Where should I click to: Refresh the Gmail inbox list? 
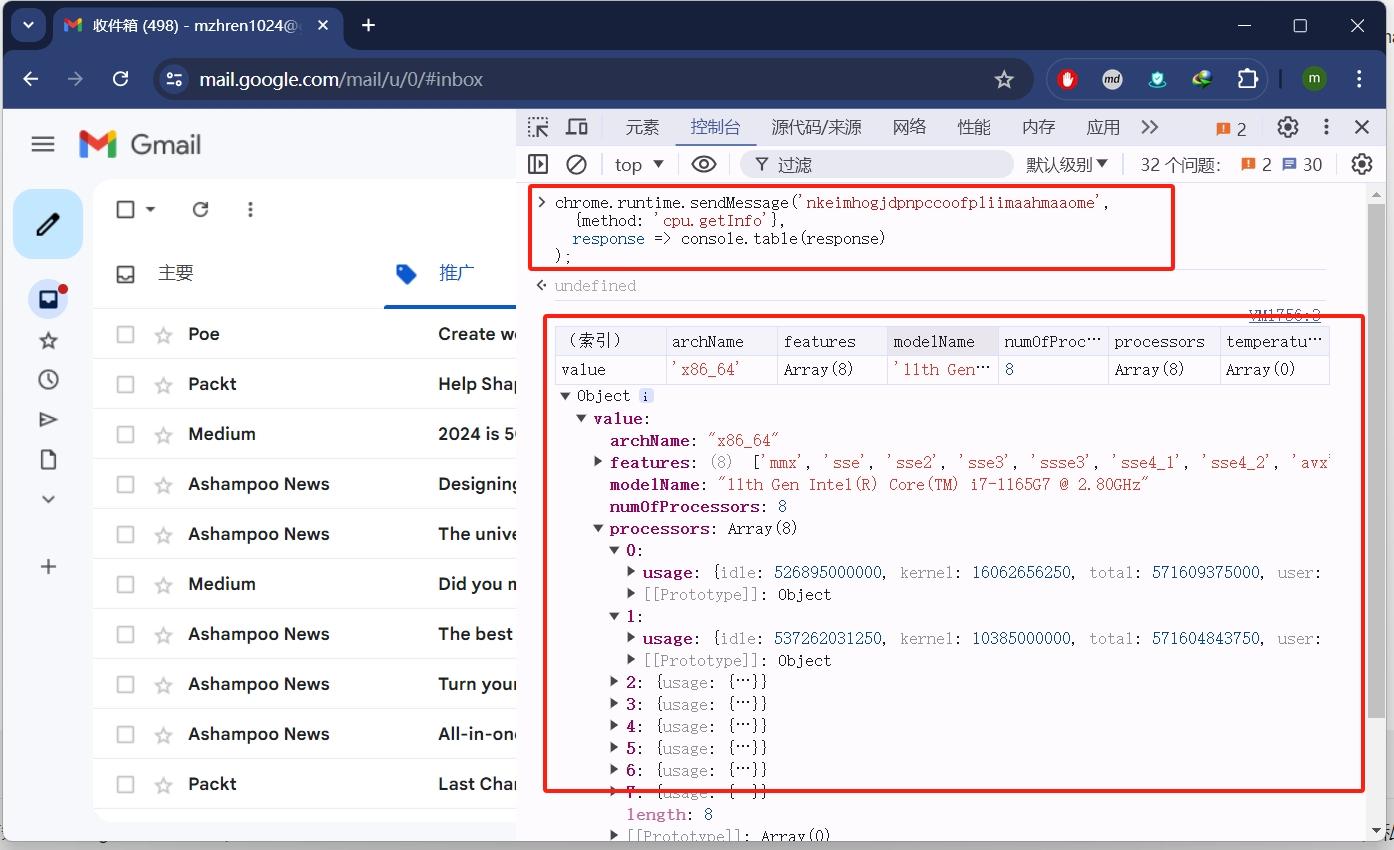tap(201, 209)
